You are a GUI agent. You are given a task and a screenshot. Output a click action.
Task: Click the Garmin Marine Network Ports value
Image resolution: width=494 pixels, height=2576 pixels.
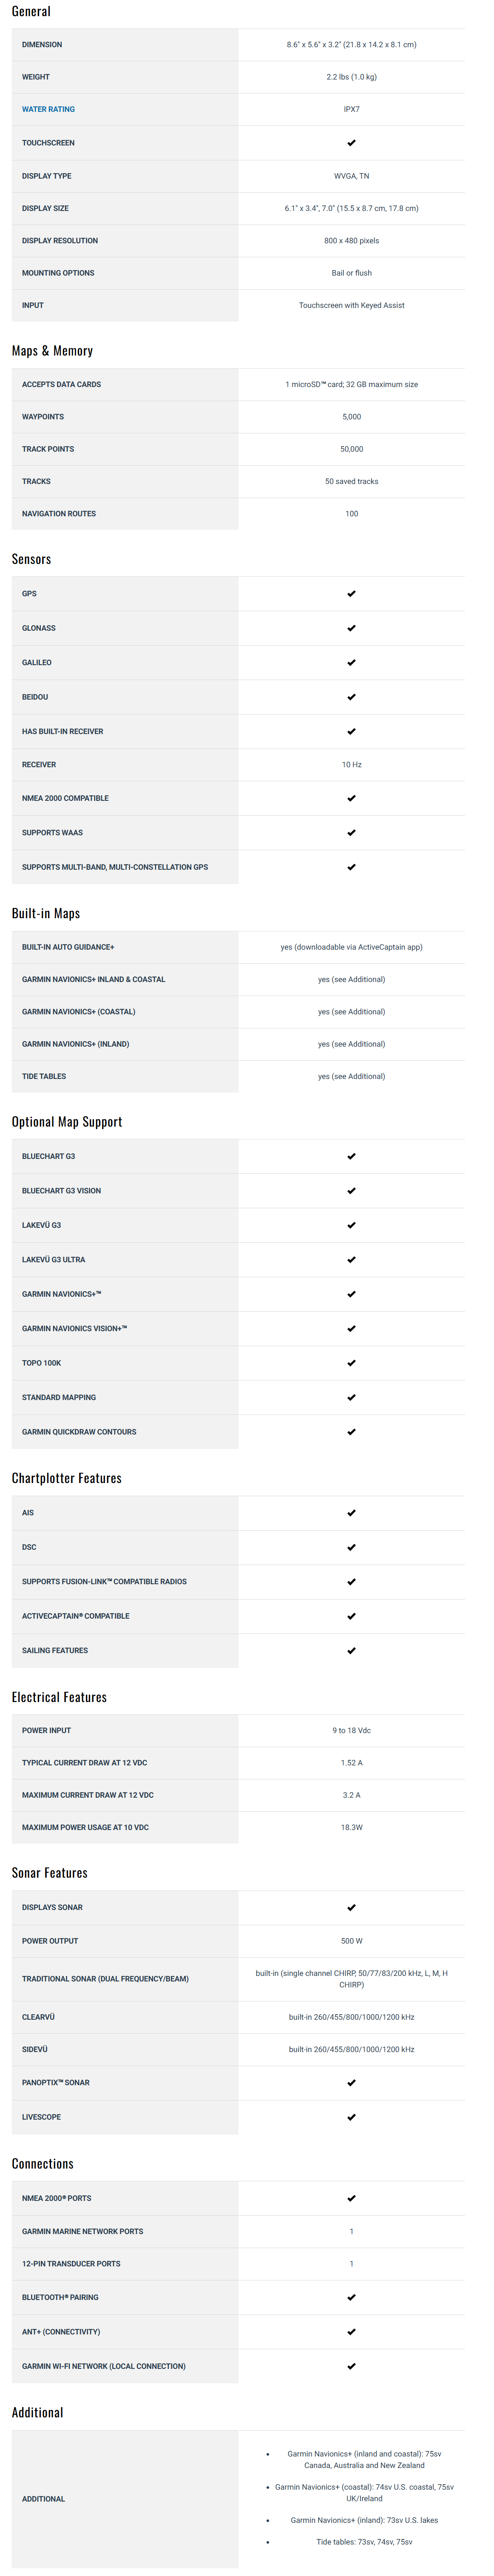pos(351,2232)
